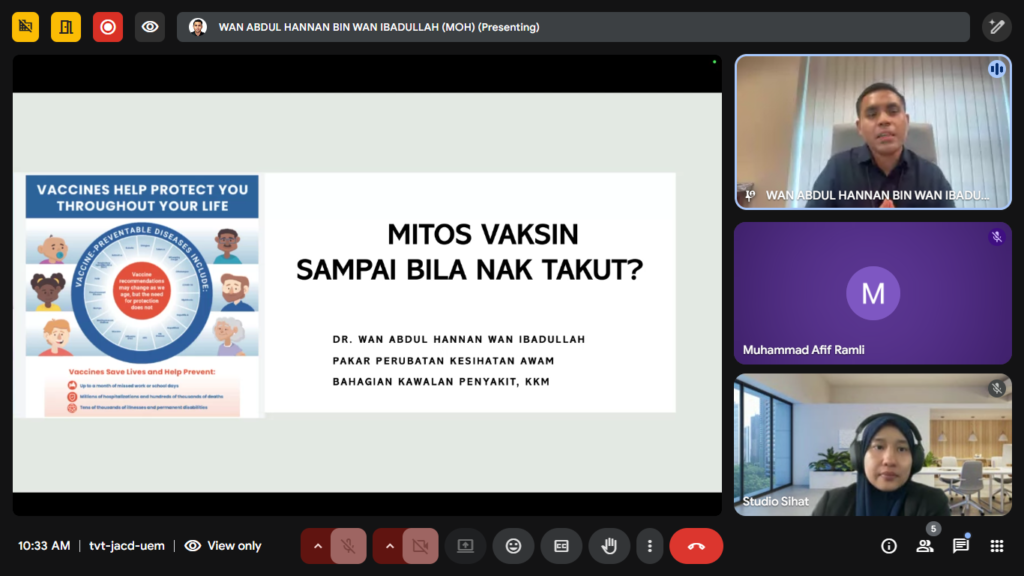Raise your hand
This screenshot has height=576, width=1024.
tap(609, 546)
